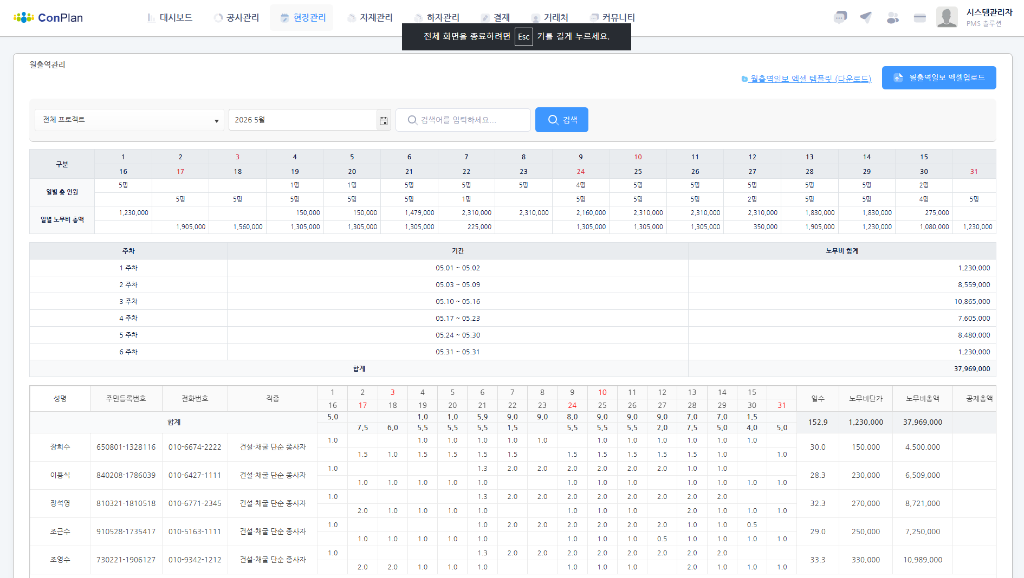Open the calendar picker icon in the month field
The image size is (1024, 578).
[384, 120]
